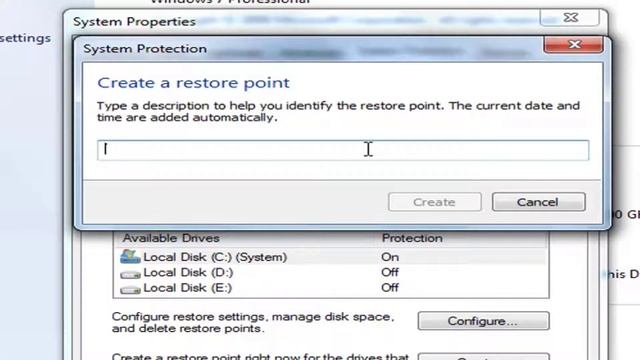Screen dimensions: 640x360
Task: Click the Local Disk (D:) drive icon
Action: [130, 273]
